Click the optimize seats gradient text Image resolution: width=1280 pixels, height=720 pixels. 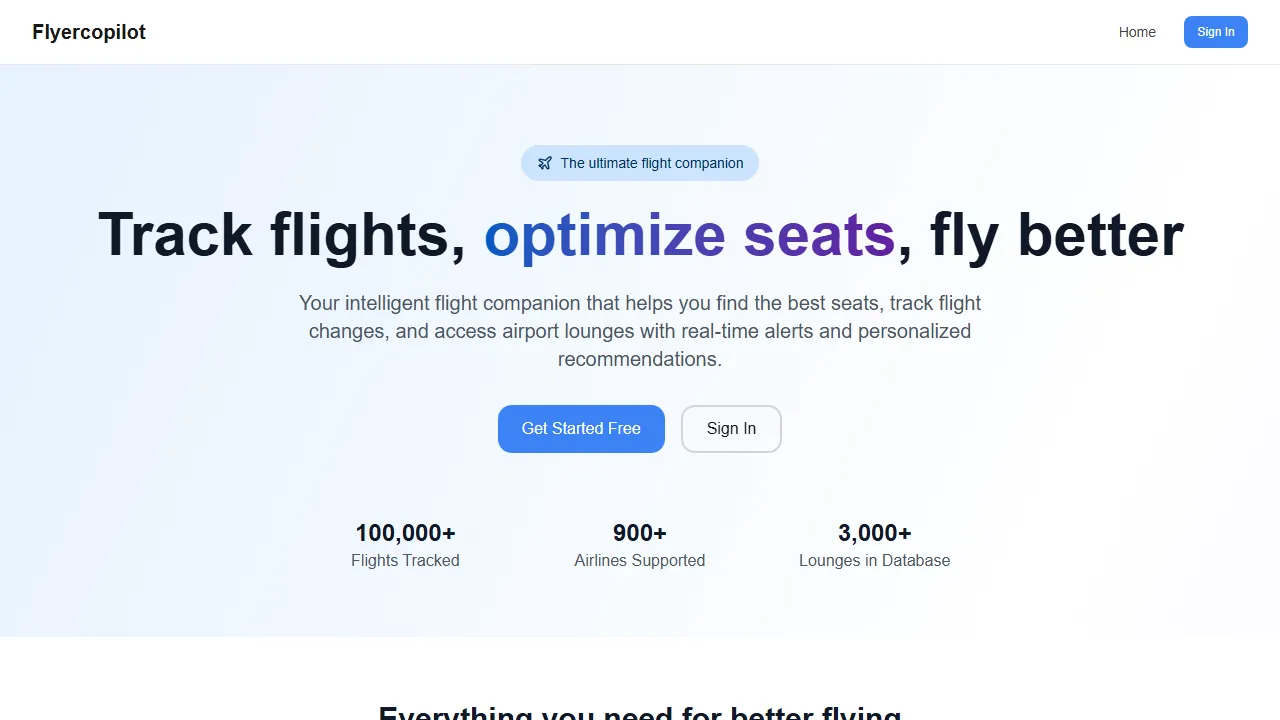690,235
